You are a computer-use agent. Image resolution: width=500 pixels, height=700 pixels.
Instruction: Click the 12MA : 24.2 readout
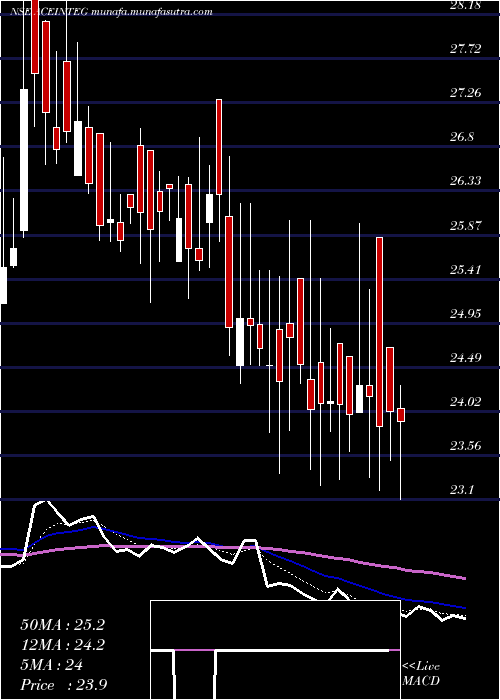coord(62,645)
